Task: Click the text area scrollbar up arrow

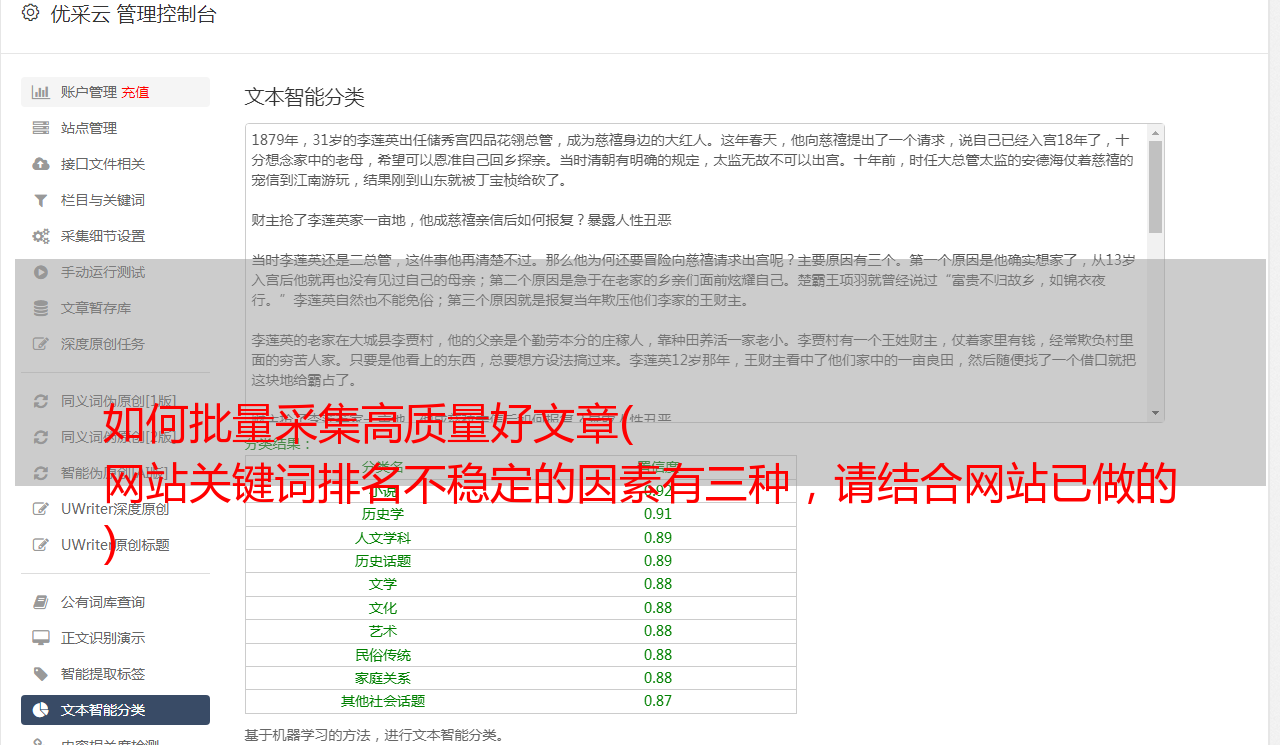Action: tap(1155, 132)
